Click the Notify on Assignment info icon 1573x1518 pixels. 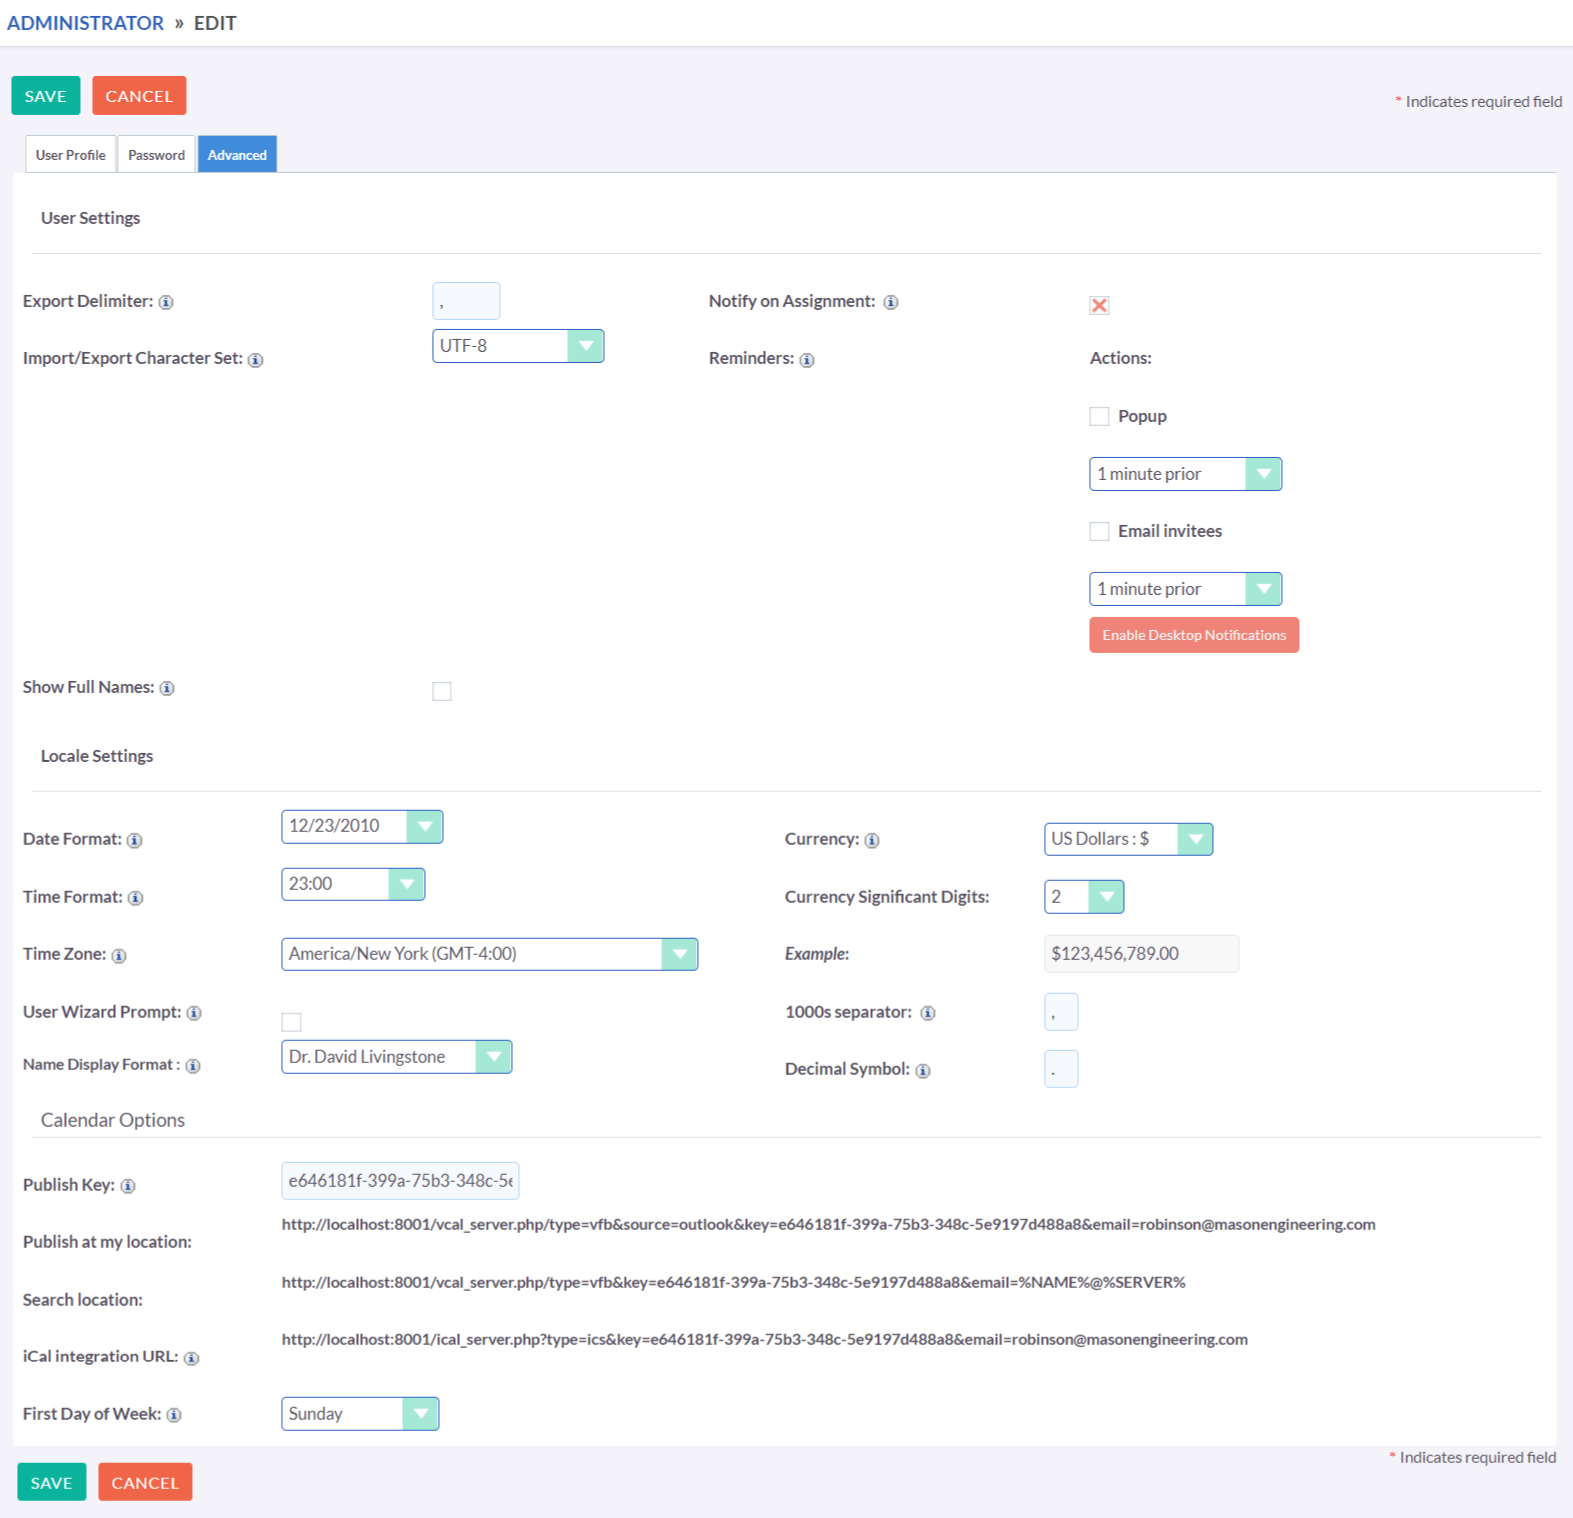pyautogui.click(x=891, y=302)
